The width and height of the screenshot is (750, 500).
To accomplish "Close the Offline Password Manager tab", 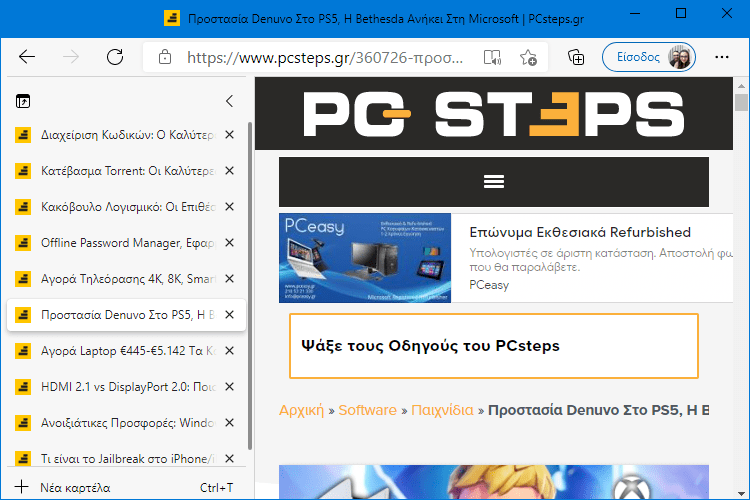I will 230,243.
